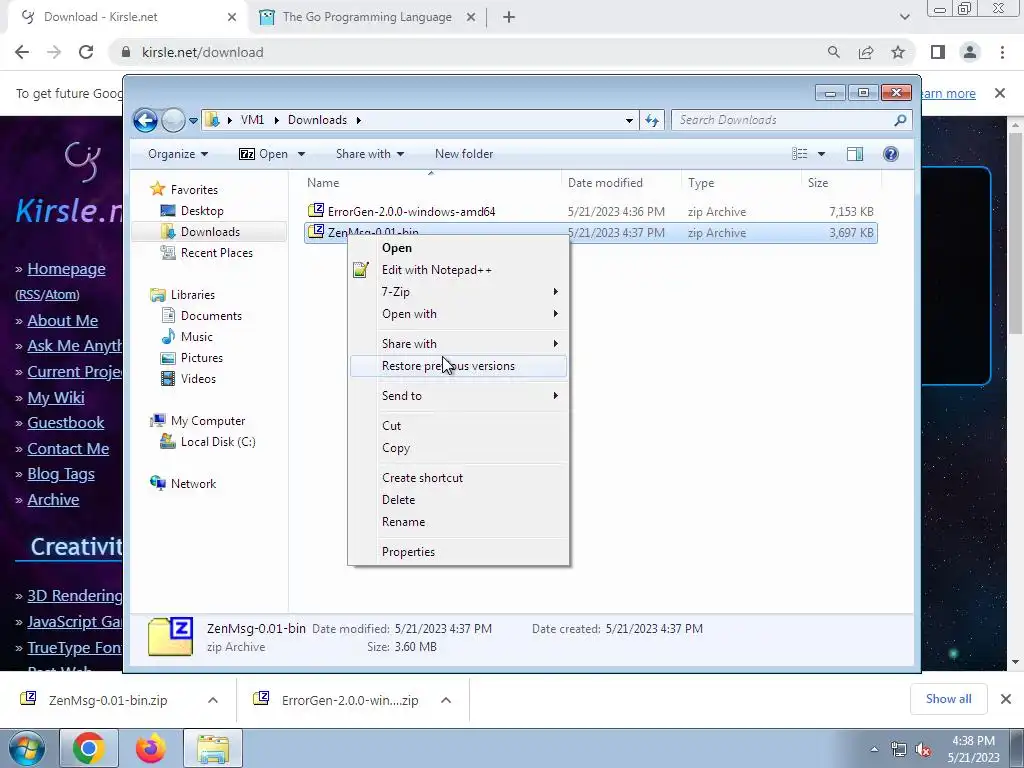Viewport: 1024px width, 768px height.
Task: Close the Chrome downloads bar
Action: [x=1006, y=699]
